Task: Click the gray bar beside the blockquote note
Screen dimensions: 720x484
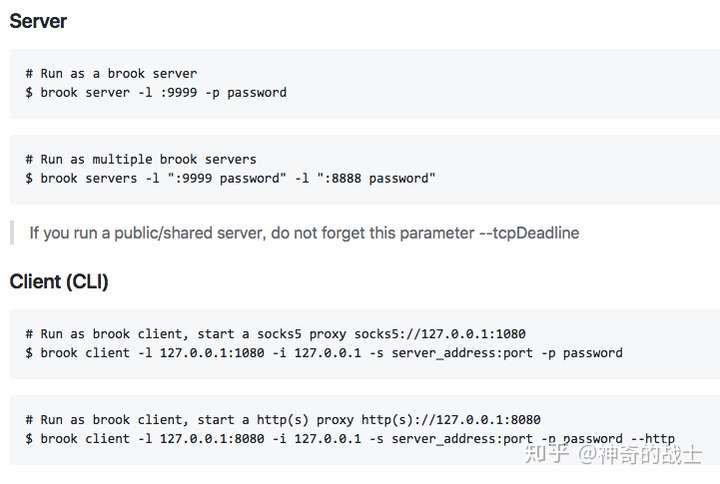Action: [11, 233]
